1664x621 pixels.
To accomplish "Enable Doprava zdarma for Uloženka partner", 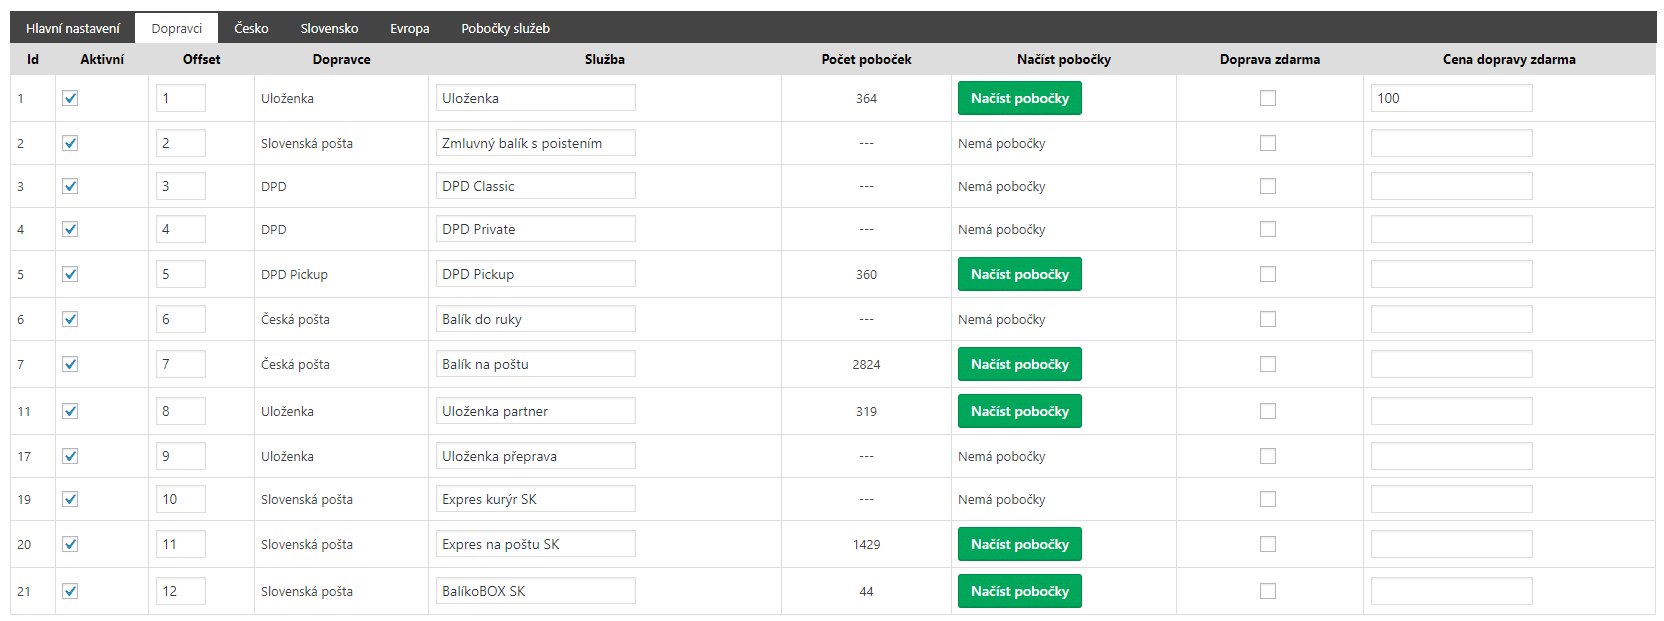I will point(1268,411).
